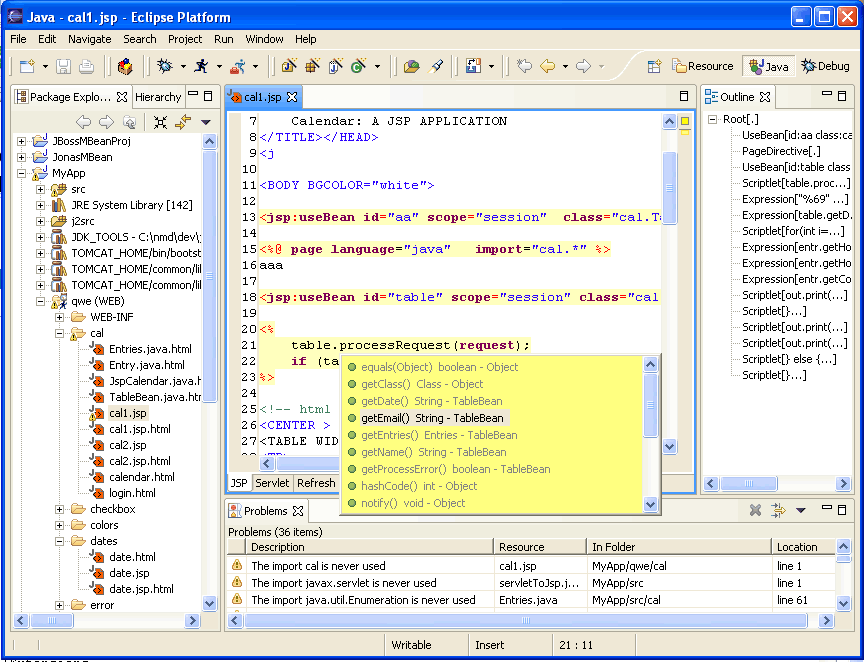This screenshot has height=662, width=864.
Task: Select the JSP tab below the editor
Action: tap(239, 483)
